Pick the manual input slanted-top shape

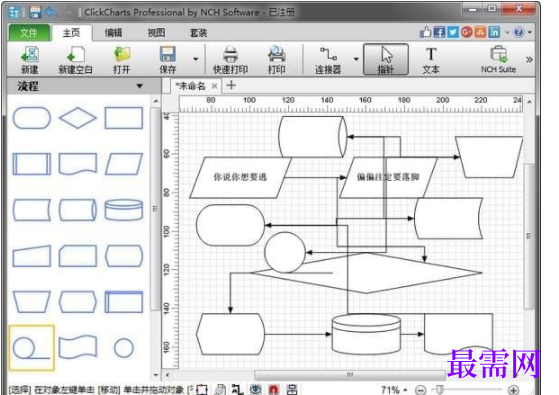click(32, 256)
